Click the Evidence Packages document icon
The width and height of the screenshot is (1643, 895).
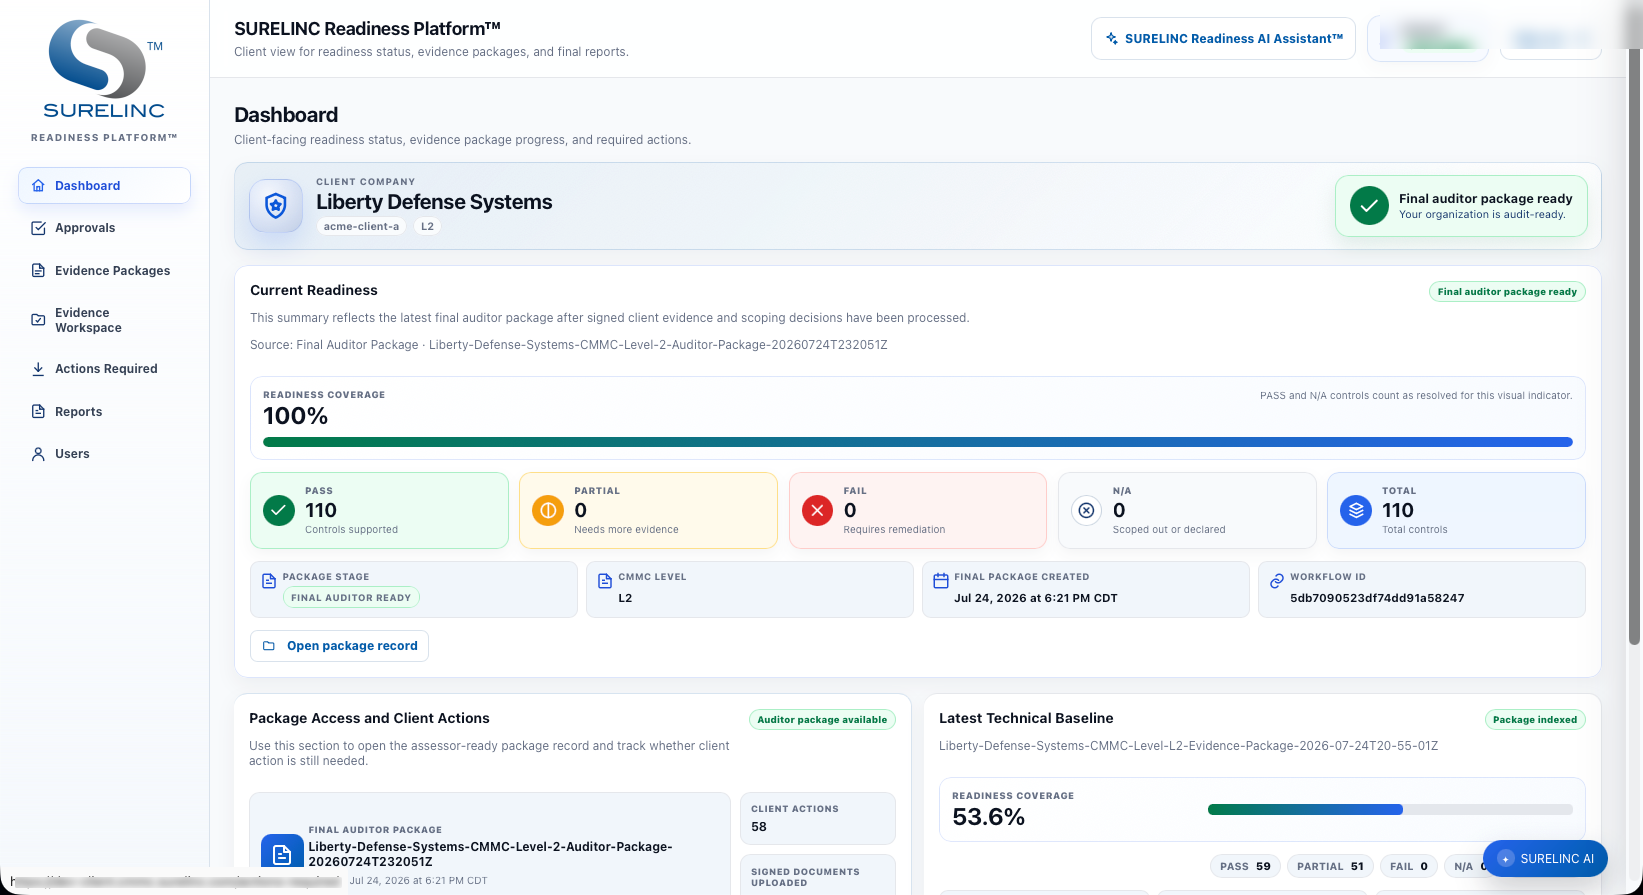click(38, 271)
